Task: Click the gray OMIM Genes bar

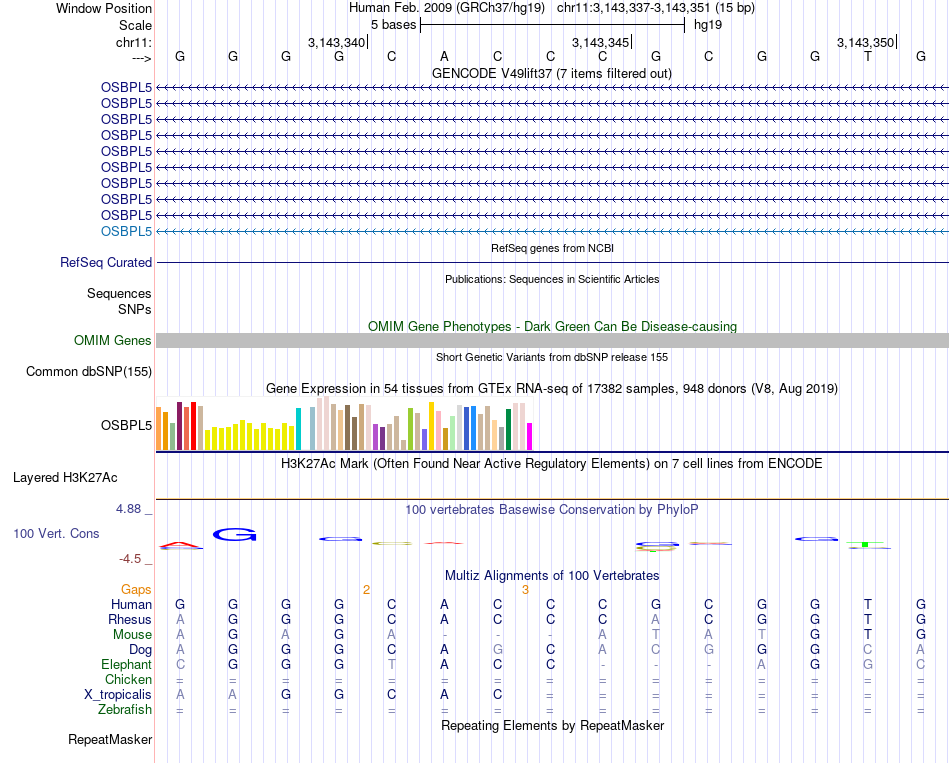Action: pos(552,340)
